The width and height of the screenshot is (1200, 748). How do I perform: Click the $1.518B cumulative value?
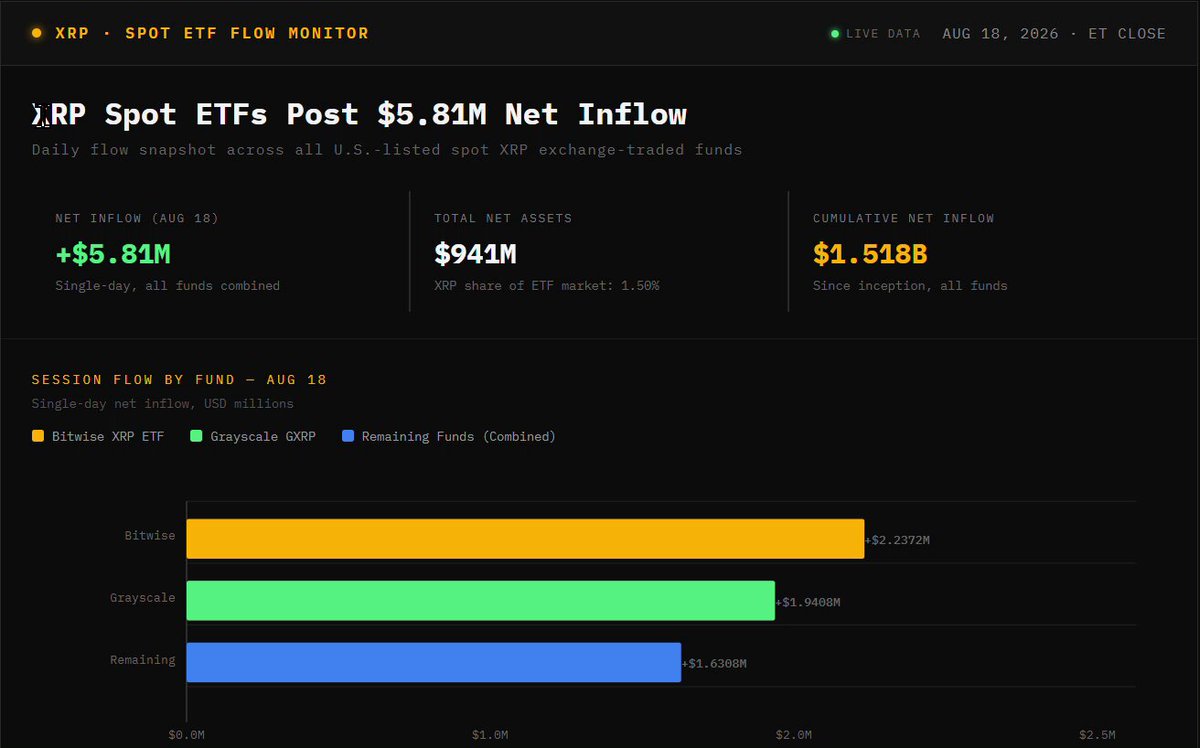[x=870, y=254]
